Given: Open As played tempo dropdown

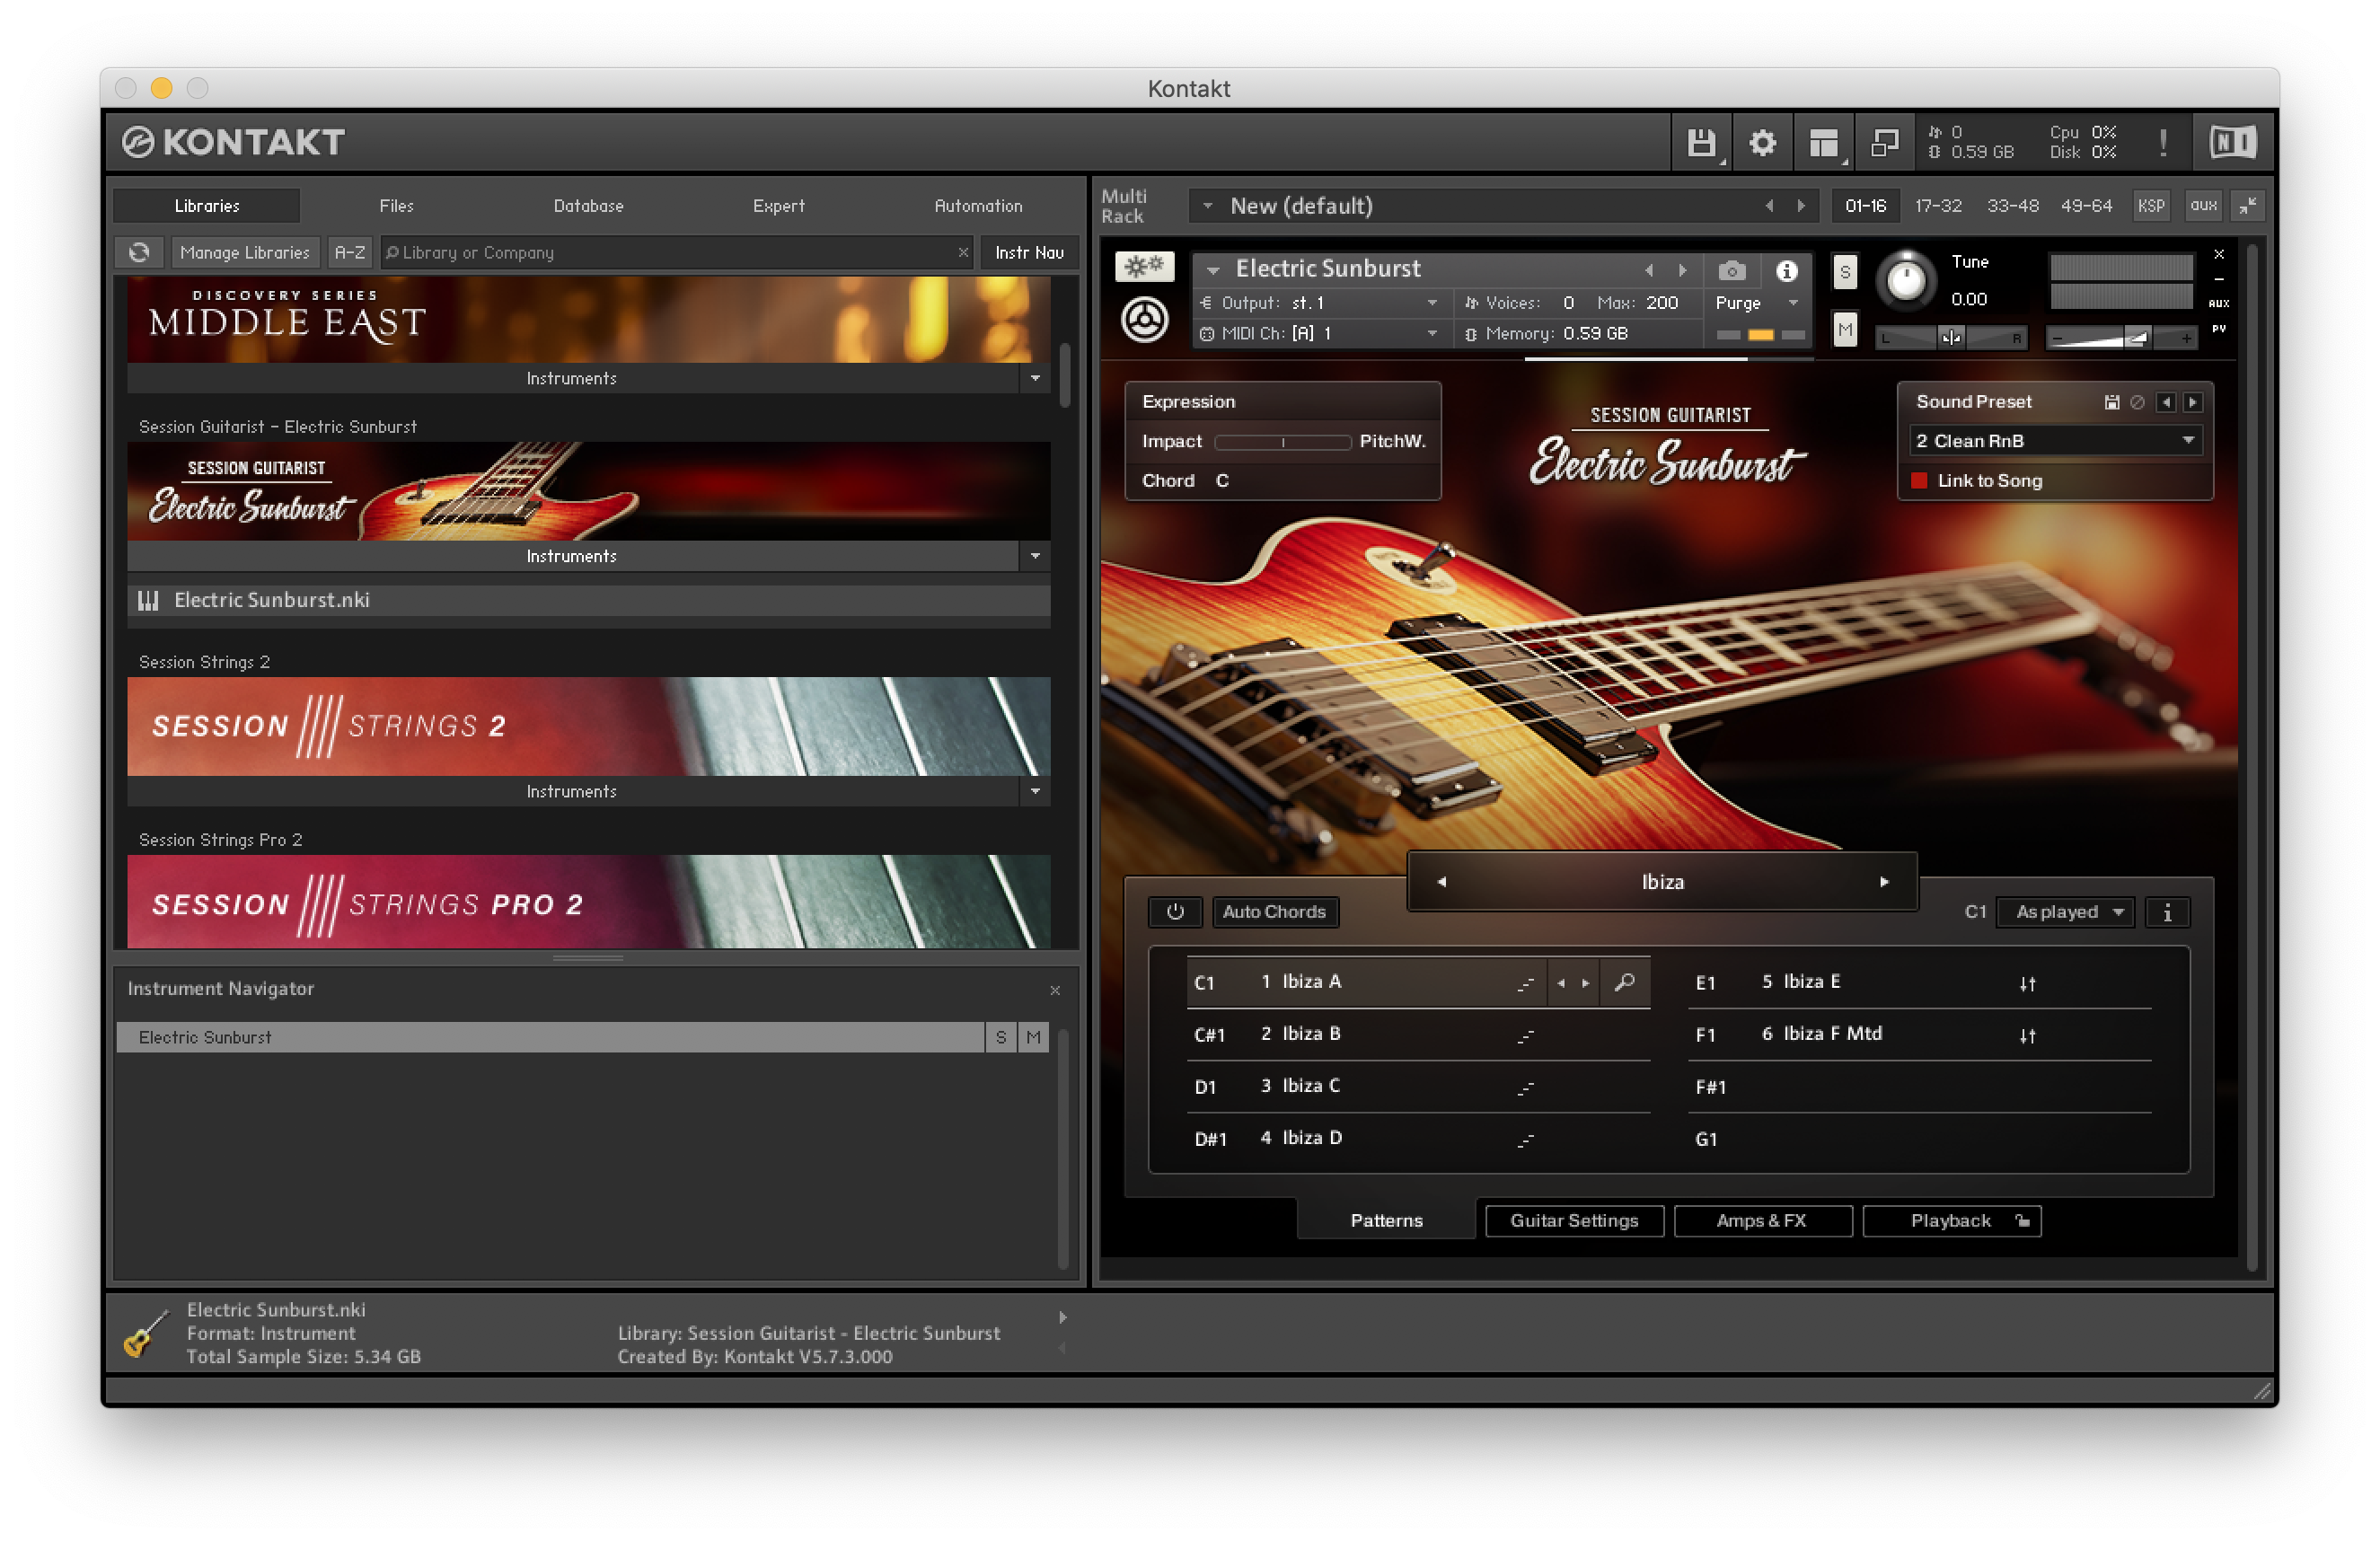Looking at the screenshot, I should coord(2065,912).
